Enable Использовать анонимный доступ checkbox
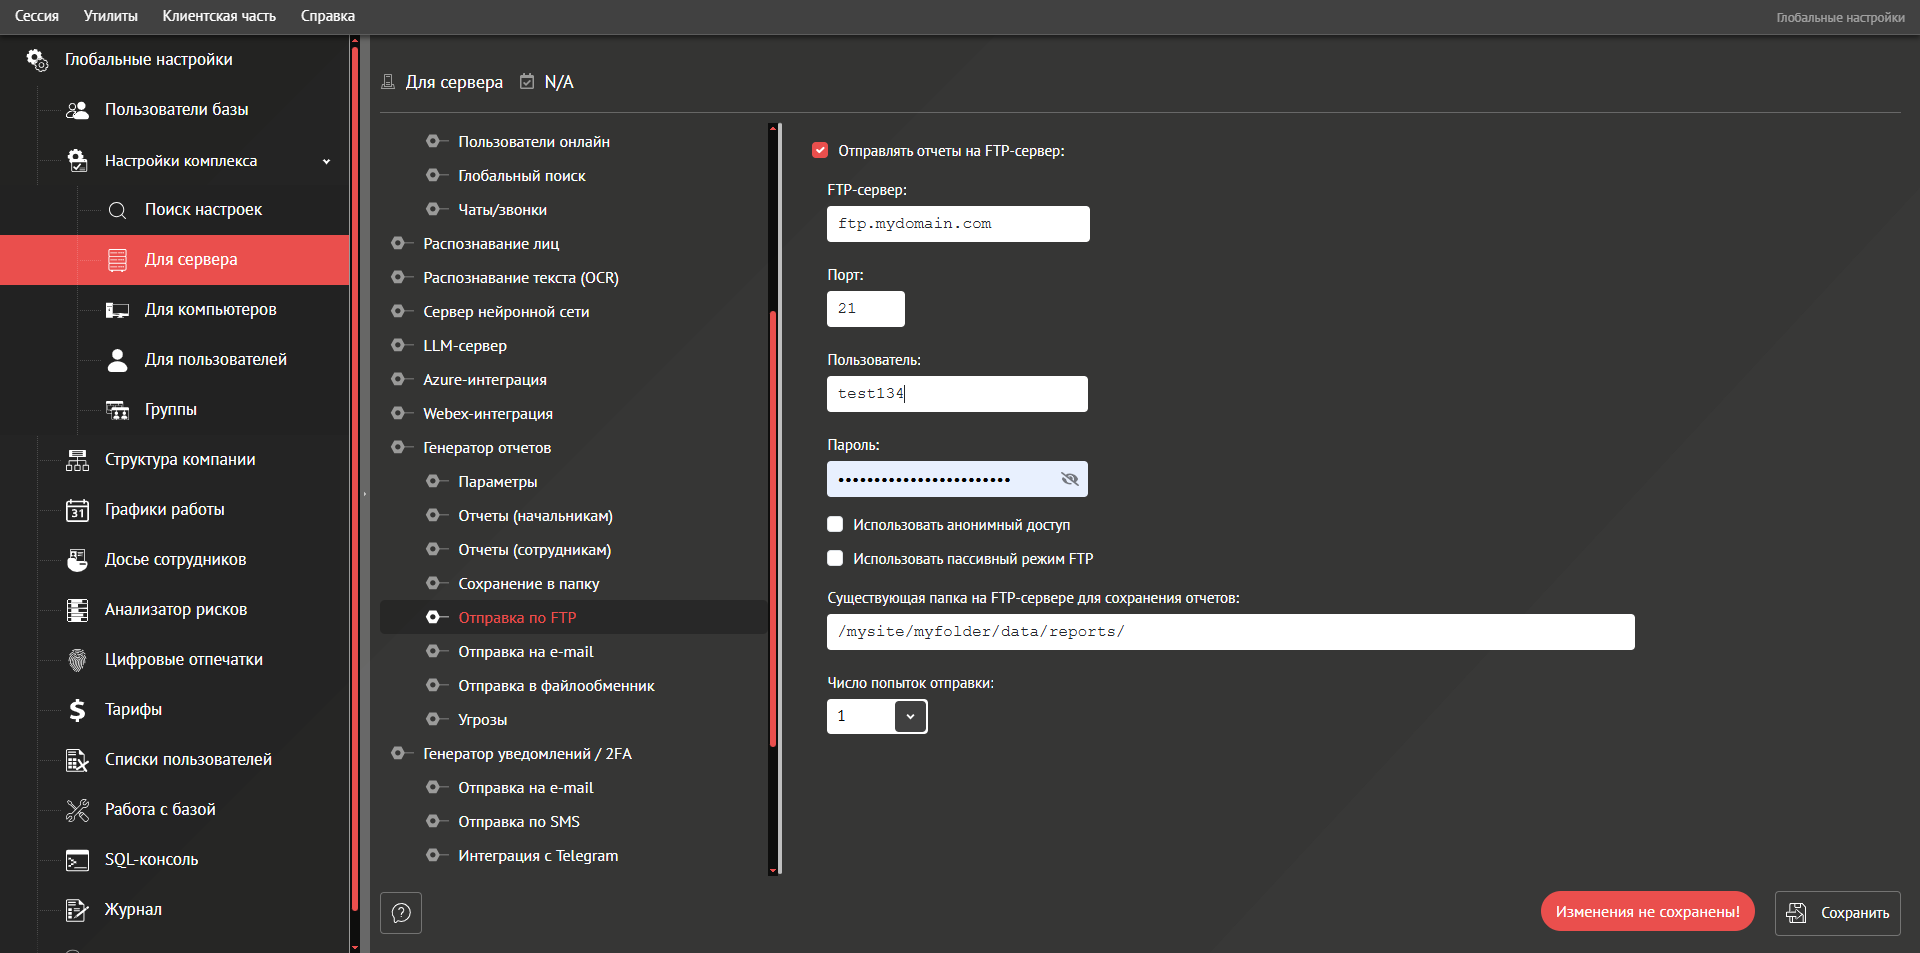This screenshot has height=953, width=1920. coord(835,525)
